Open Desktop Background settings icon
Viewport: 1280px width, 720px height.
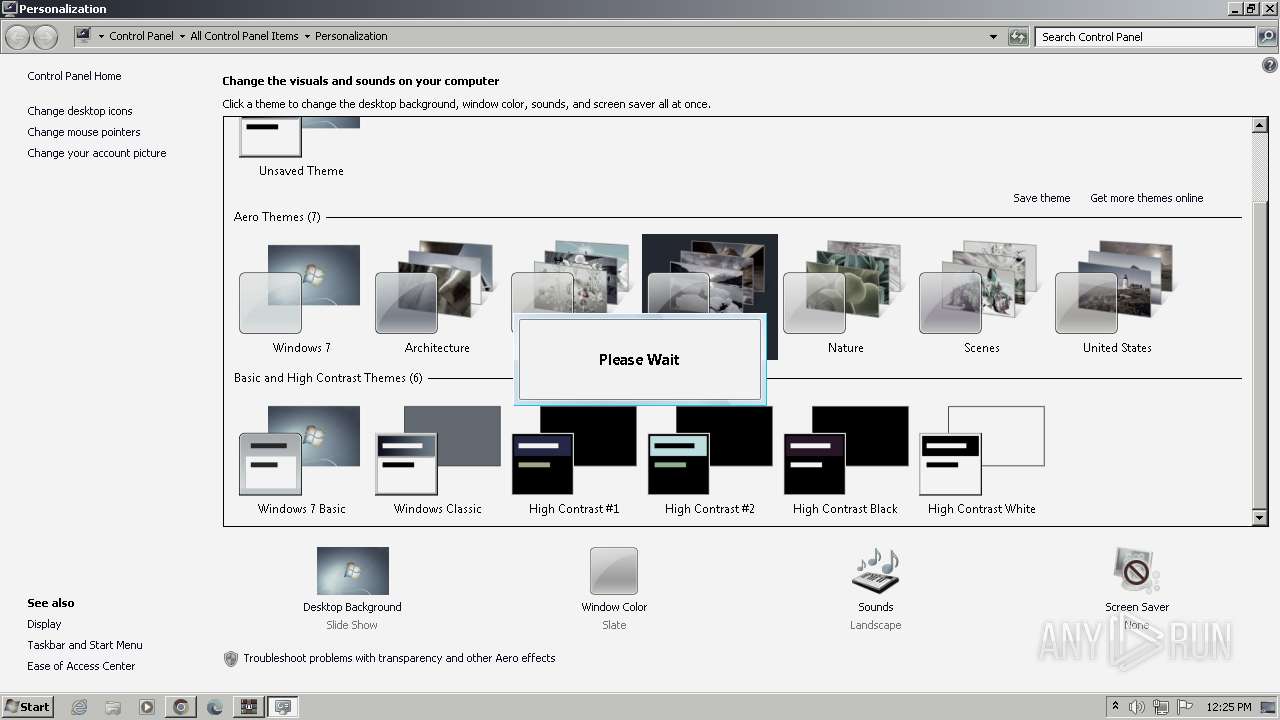coord(352,571)
